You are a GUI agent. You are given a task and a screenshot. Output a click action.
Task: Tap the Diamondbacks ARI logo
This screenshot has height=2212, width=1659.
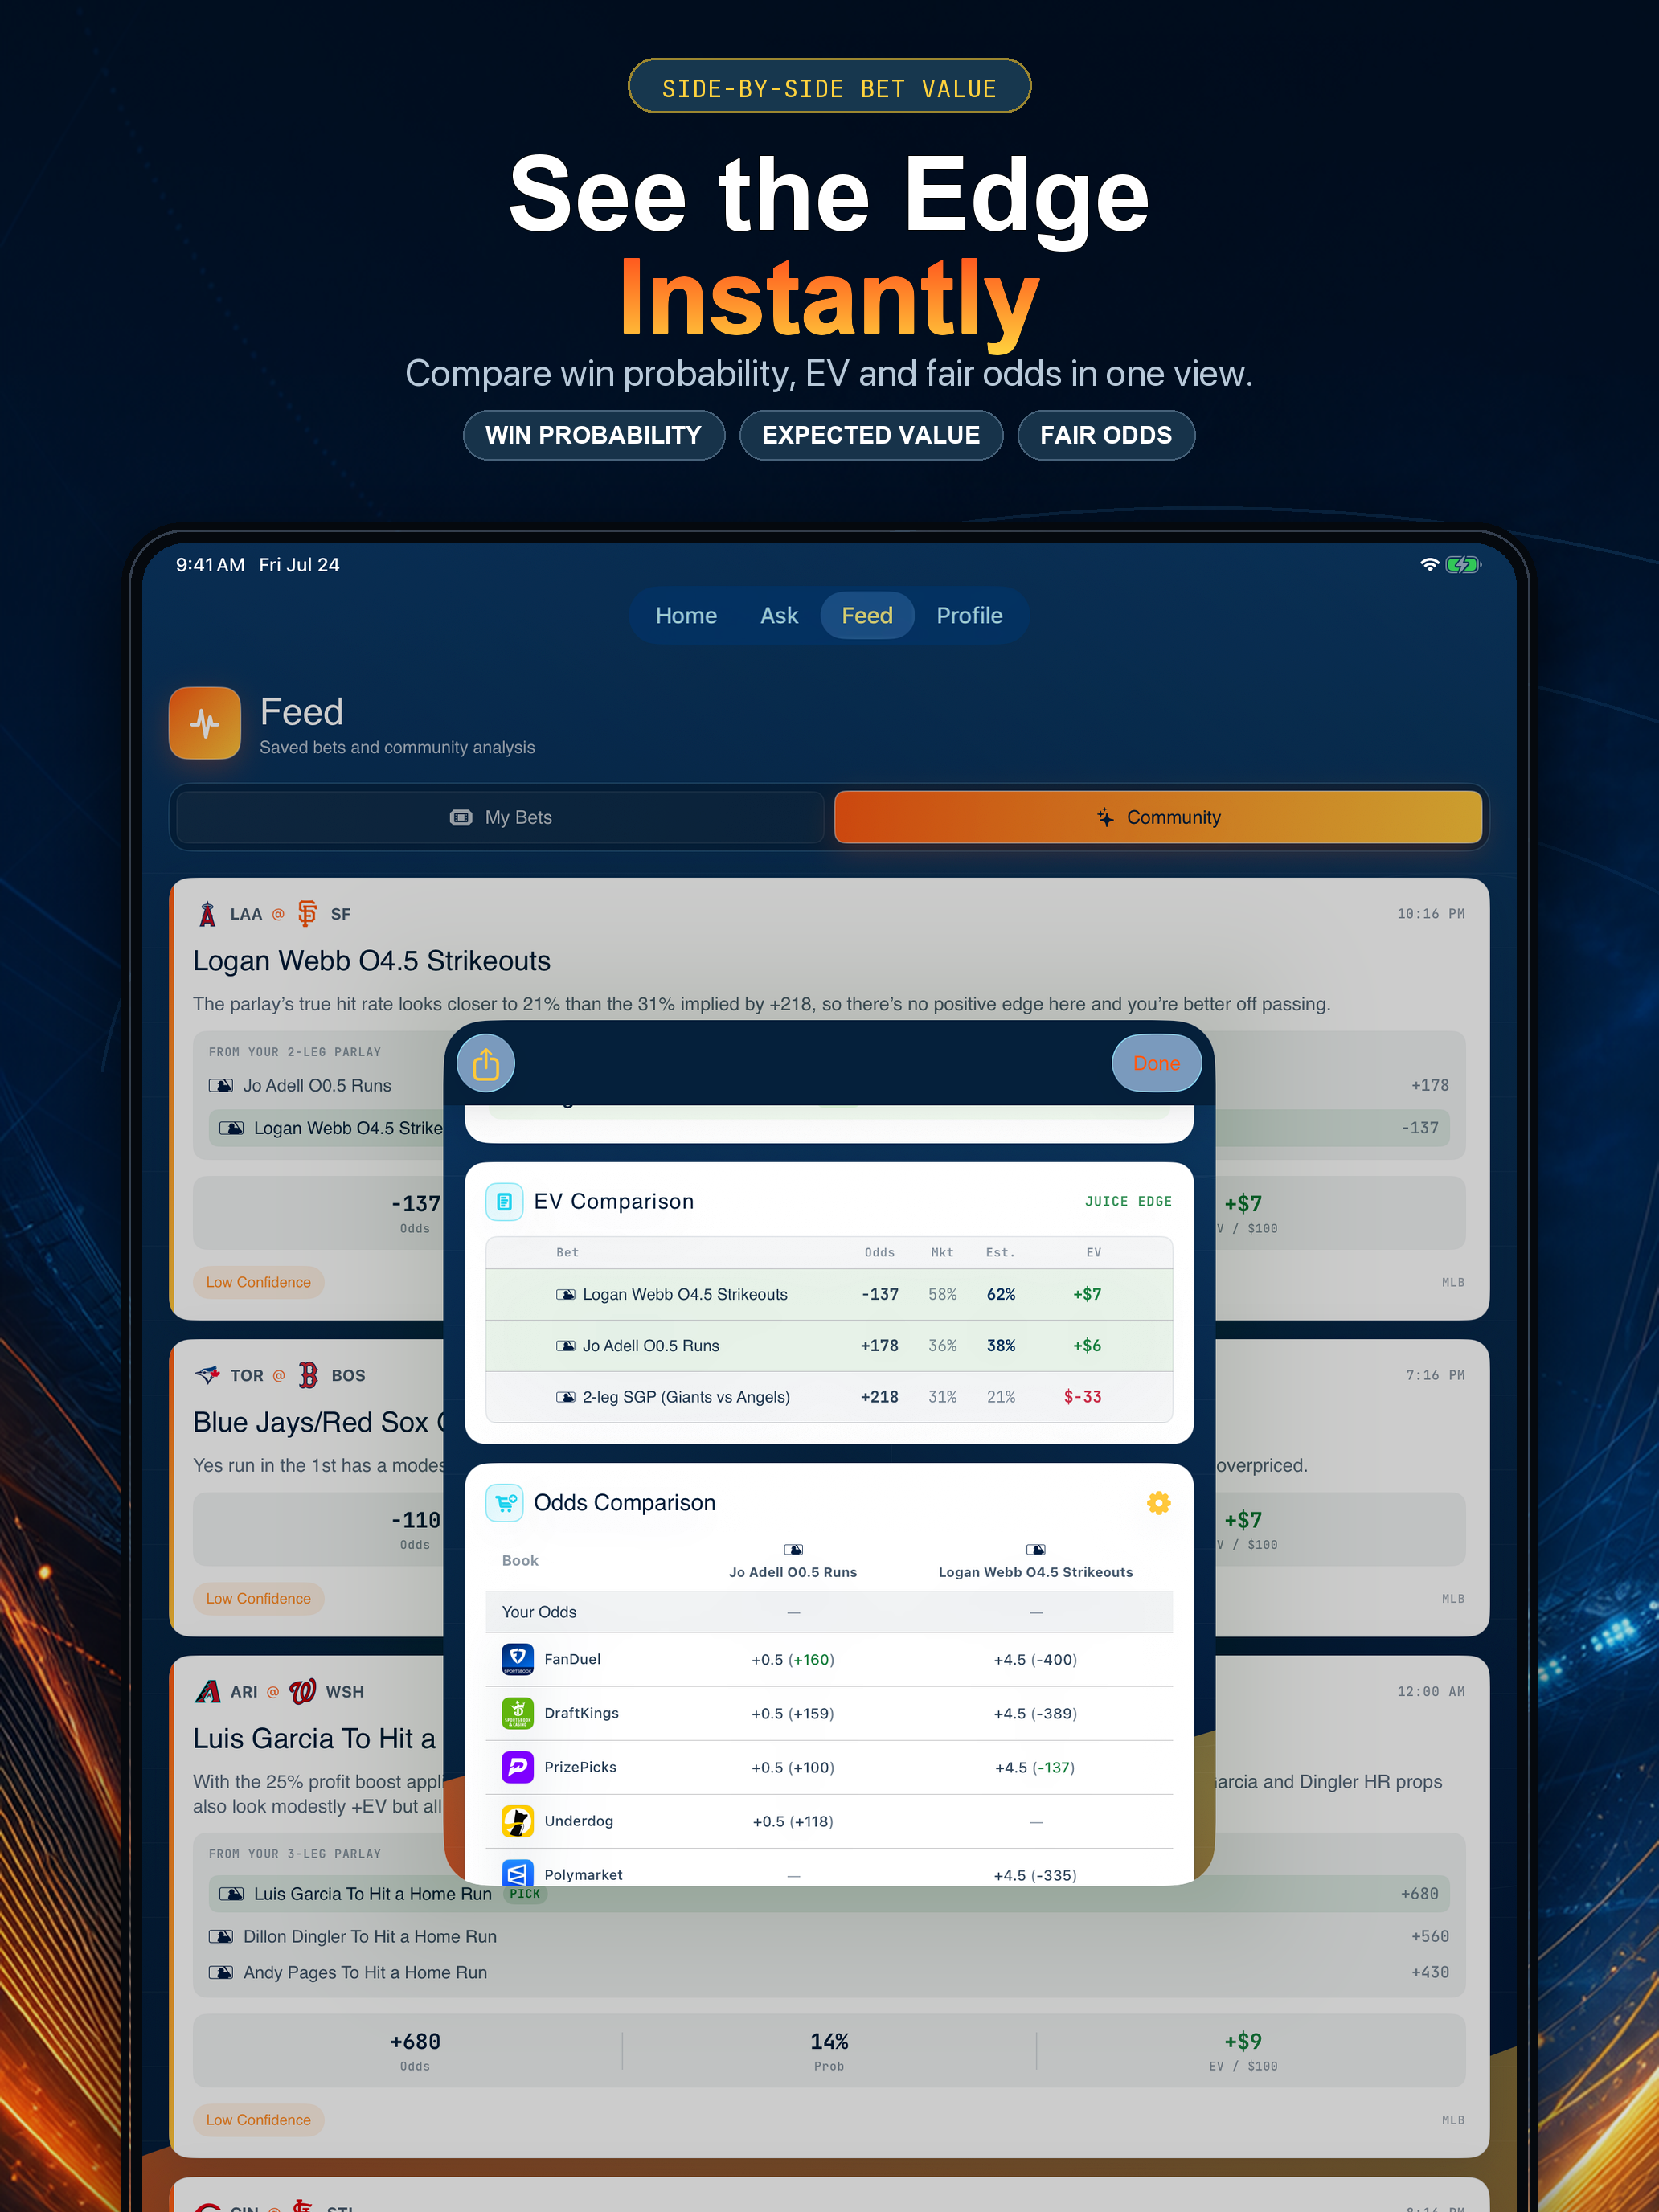click(207, 1692)
